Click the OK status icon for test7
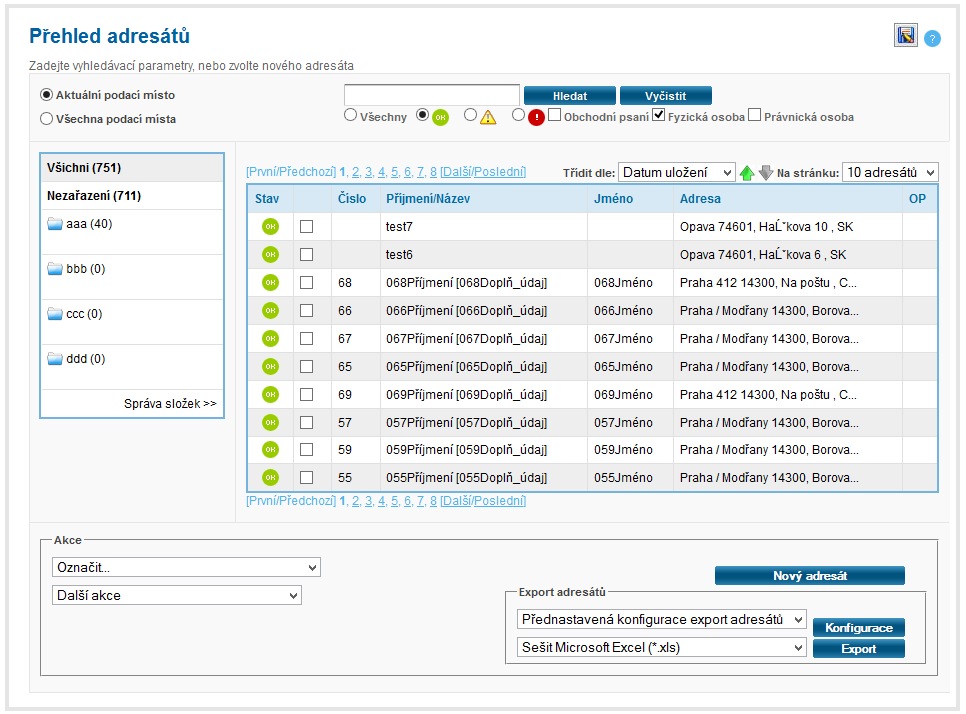Screen dimensions: 966x714 [270, 227]
